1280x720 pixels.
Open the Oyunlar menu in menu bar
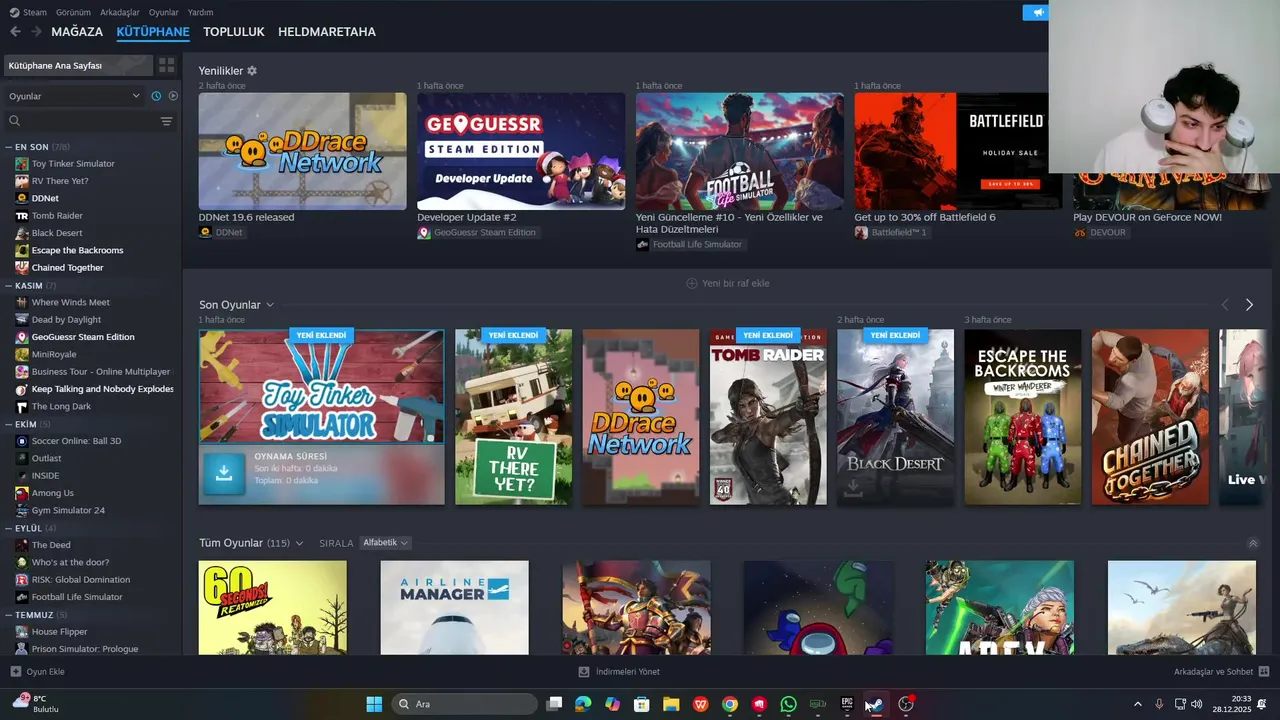164,12
